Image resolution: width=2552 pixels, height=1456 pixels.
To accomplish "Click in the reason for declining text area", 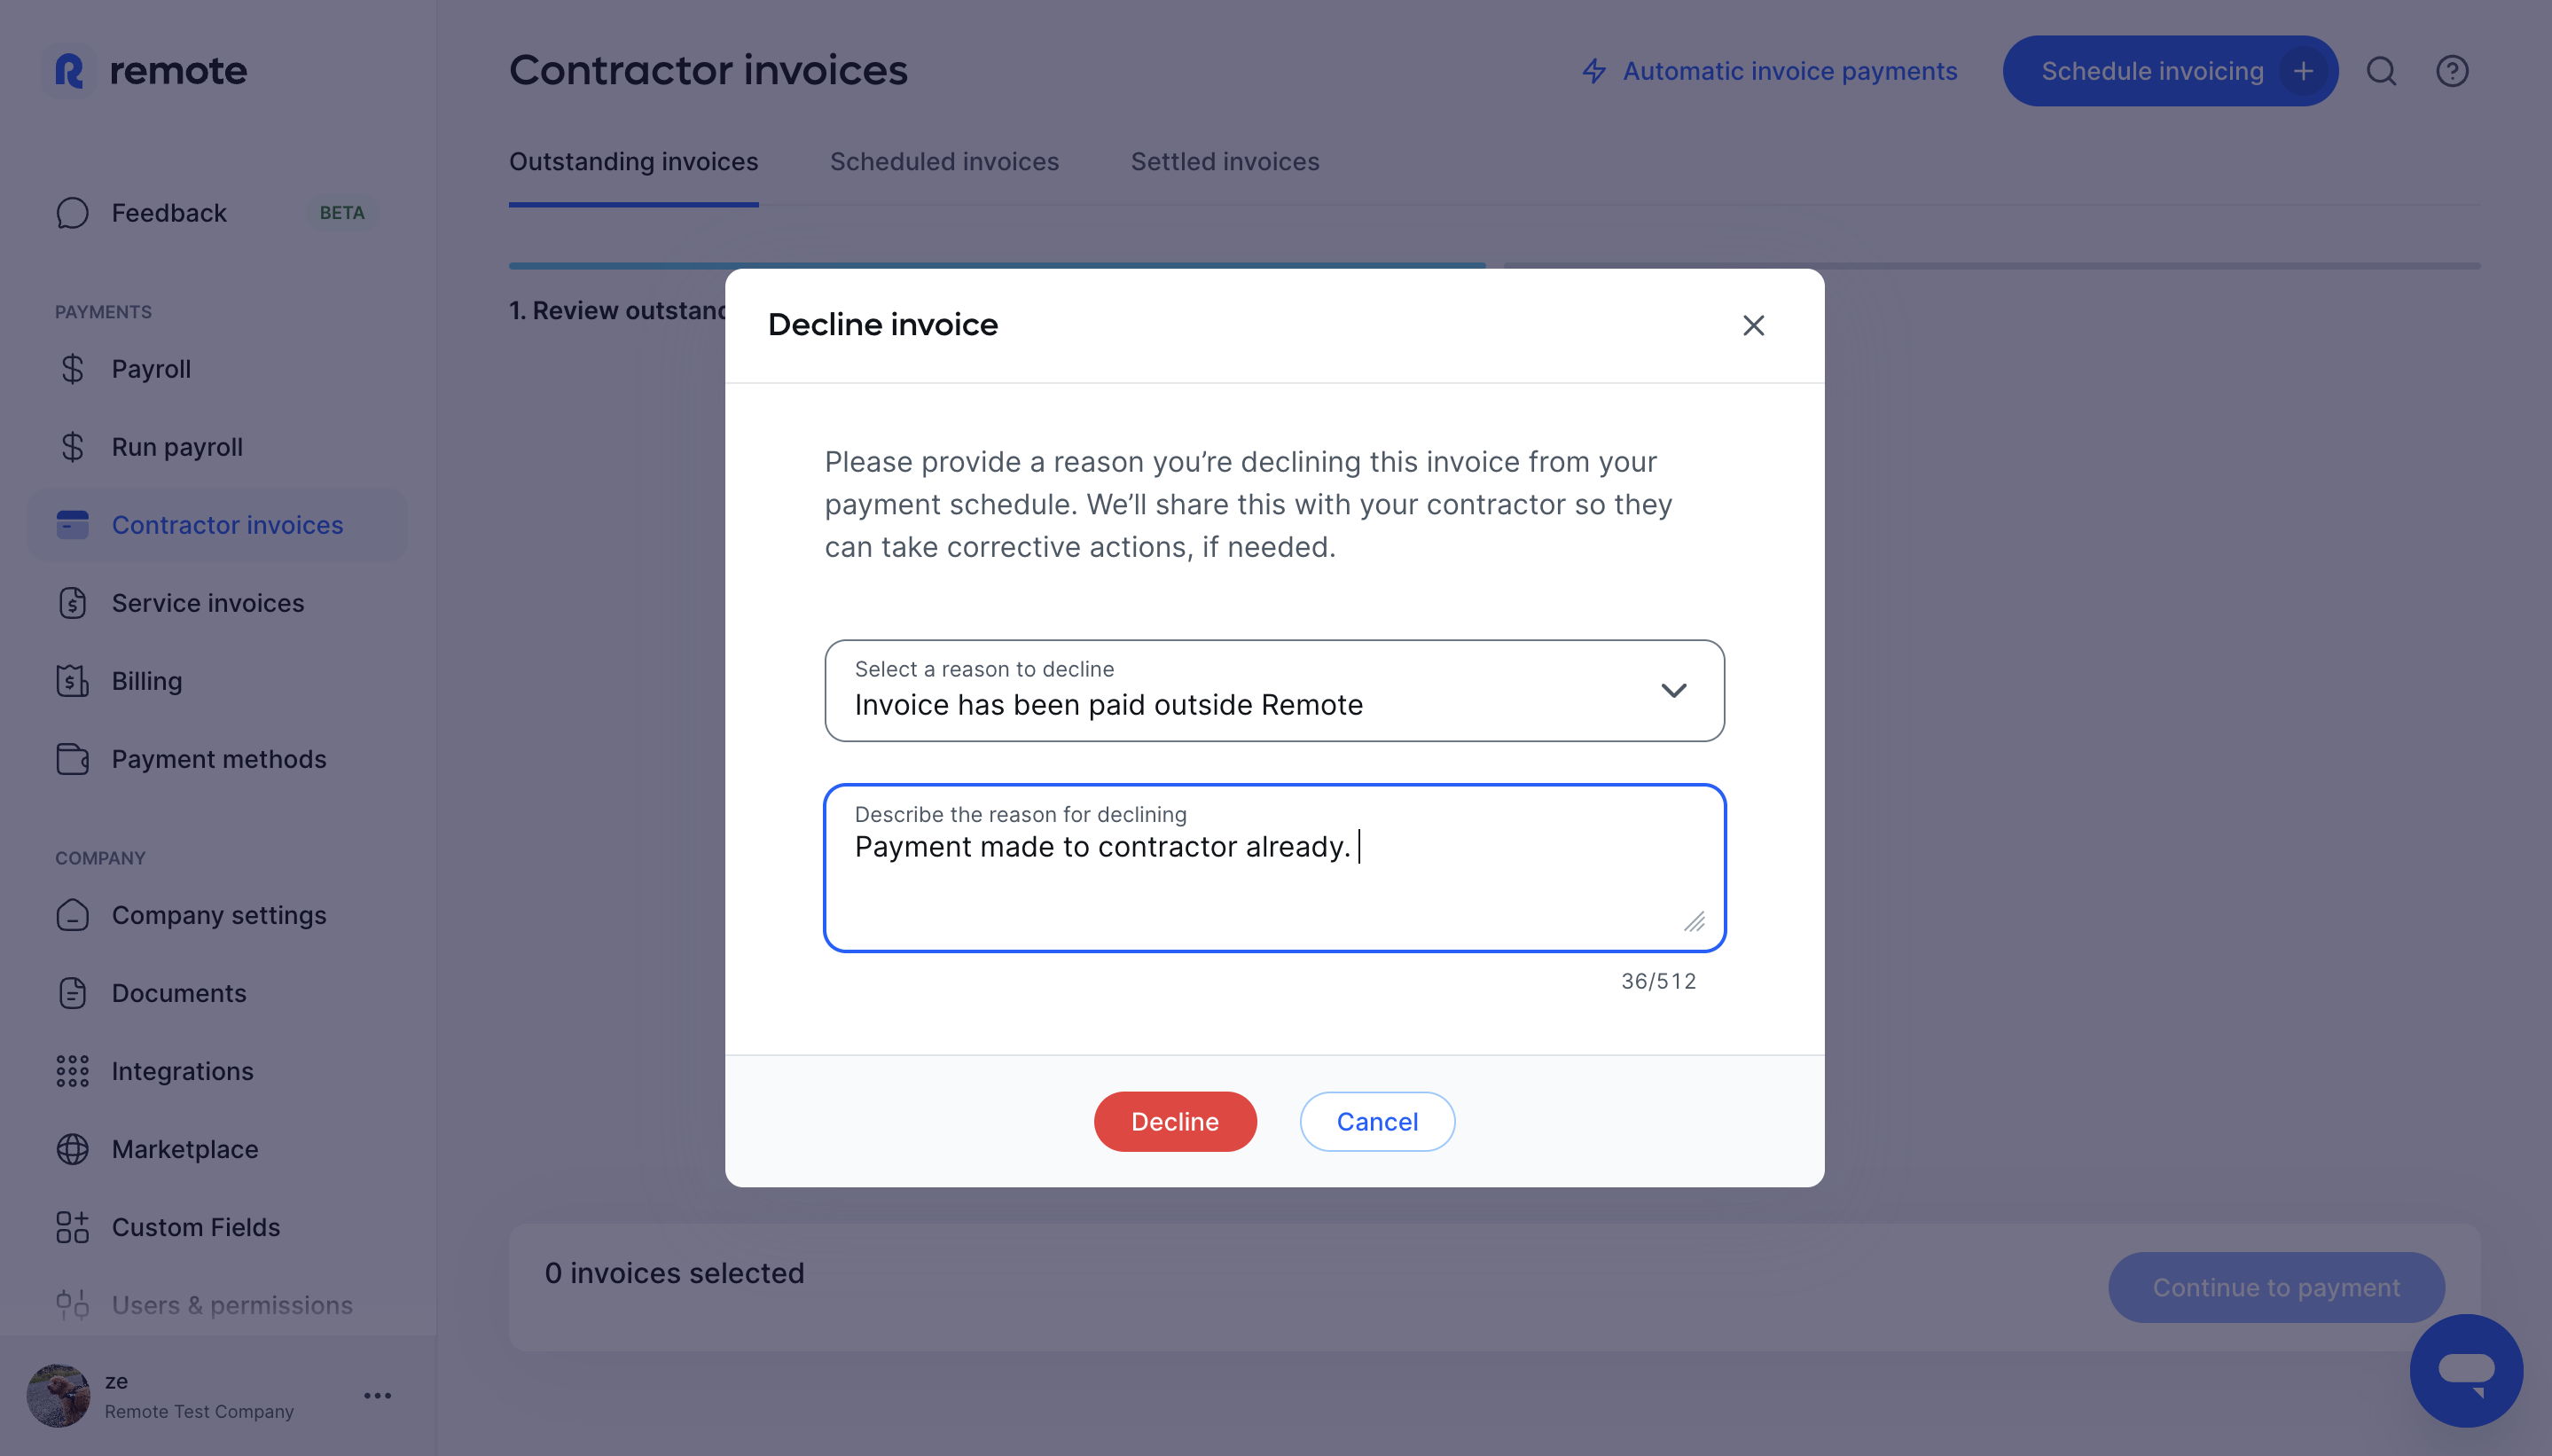I will tap(1274, 868).
